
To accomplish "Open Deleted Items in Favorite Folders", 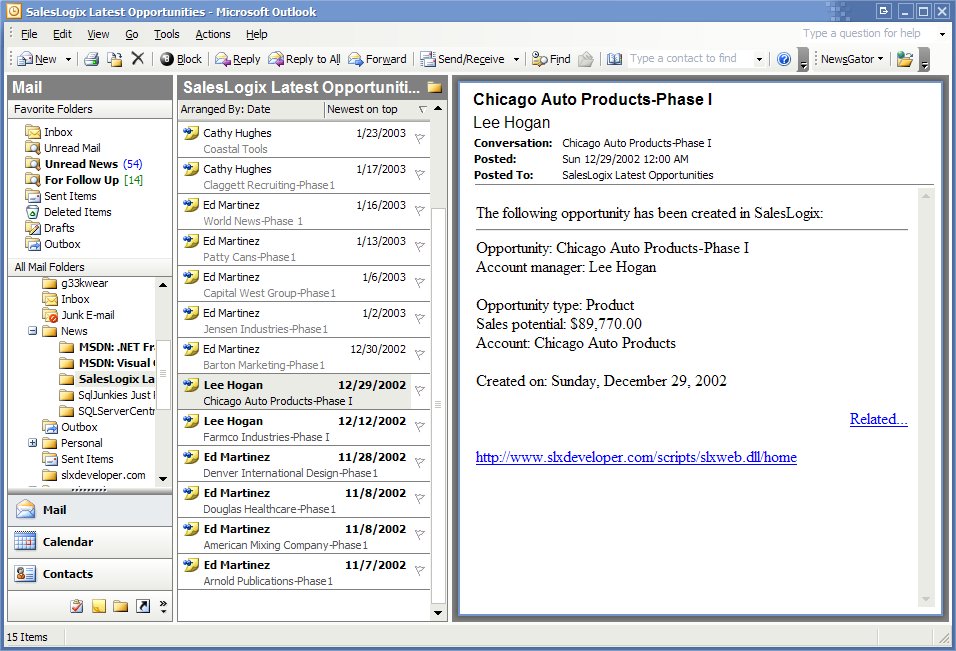I will 68,212.
